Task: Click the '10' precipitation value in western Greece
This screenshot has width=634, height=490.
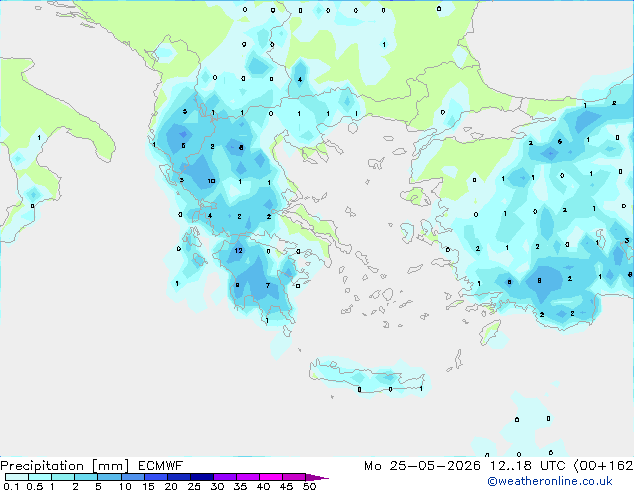Action: click(211, 181)
